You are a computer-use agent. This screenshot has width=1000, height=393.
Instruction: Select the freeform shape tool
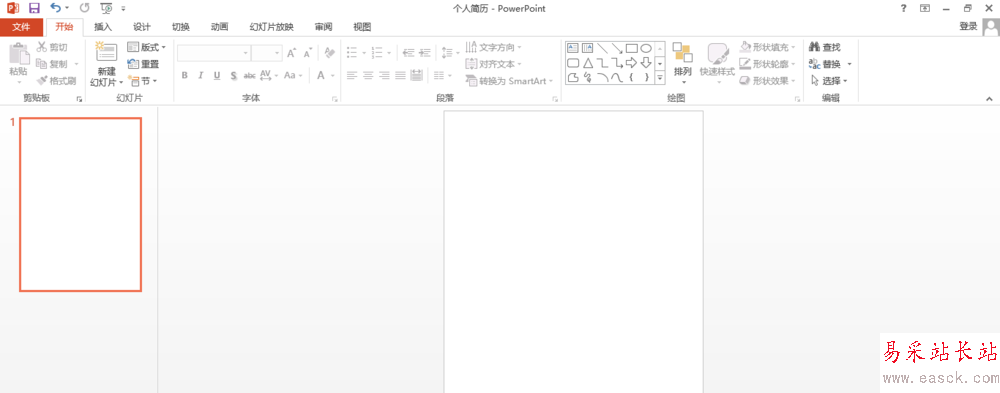click(573, 77)
